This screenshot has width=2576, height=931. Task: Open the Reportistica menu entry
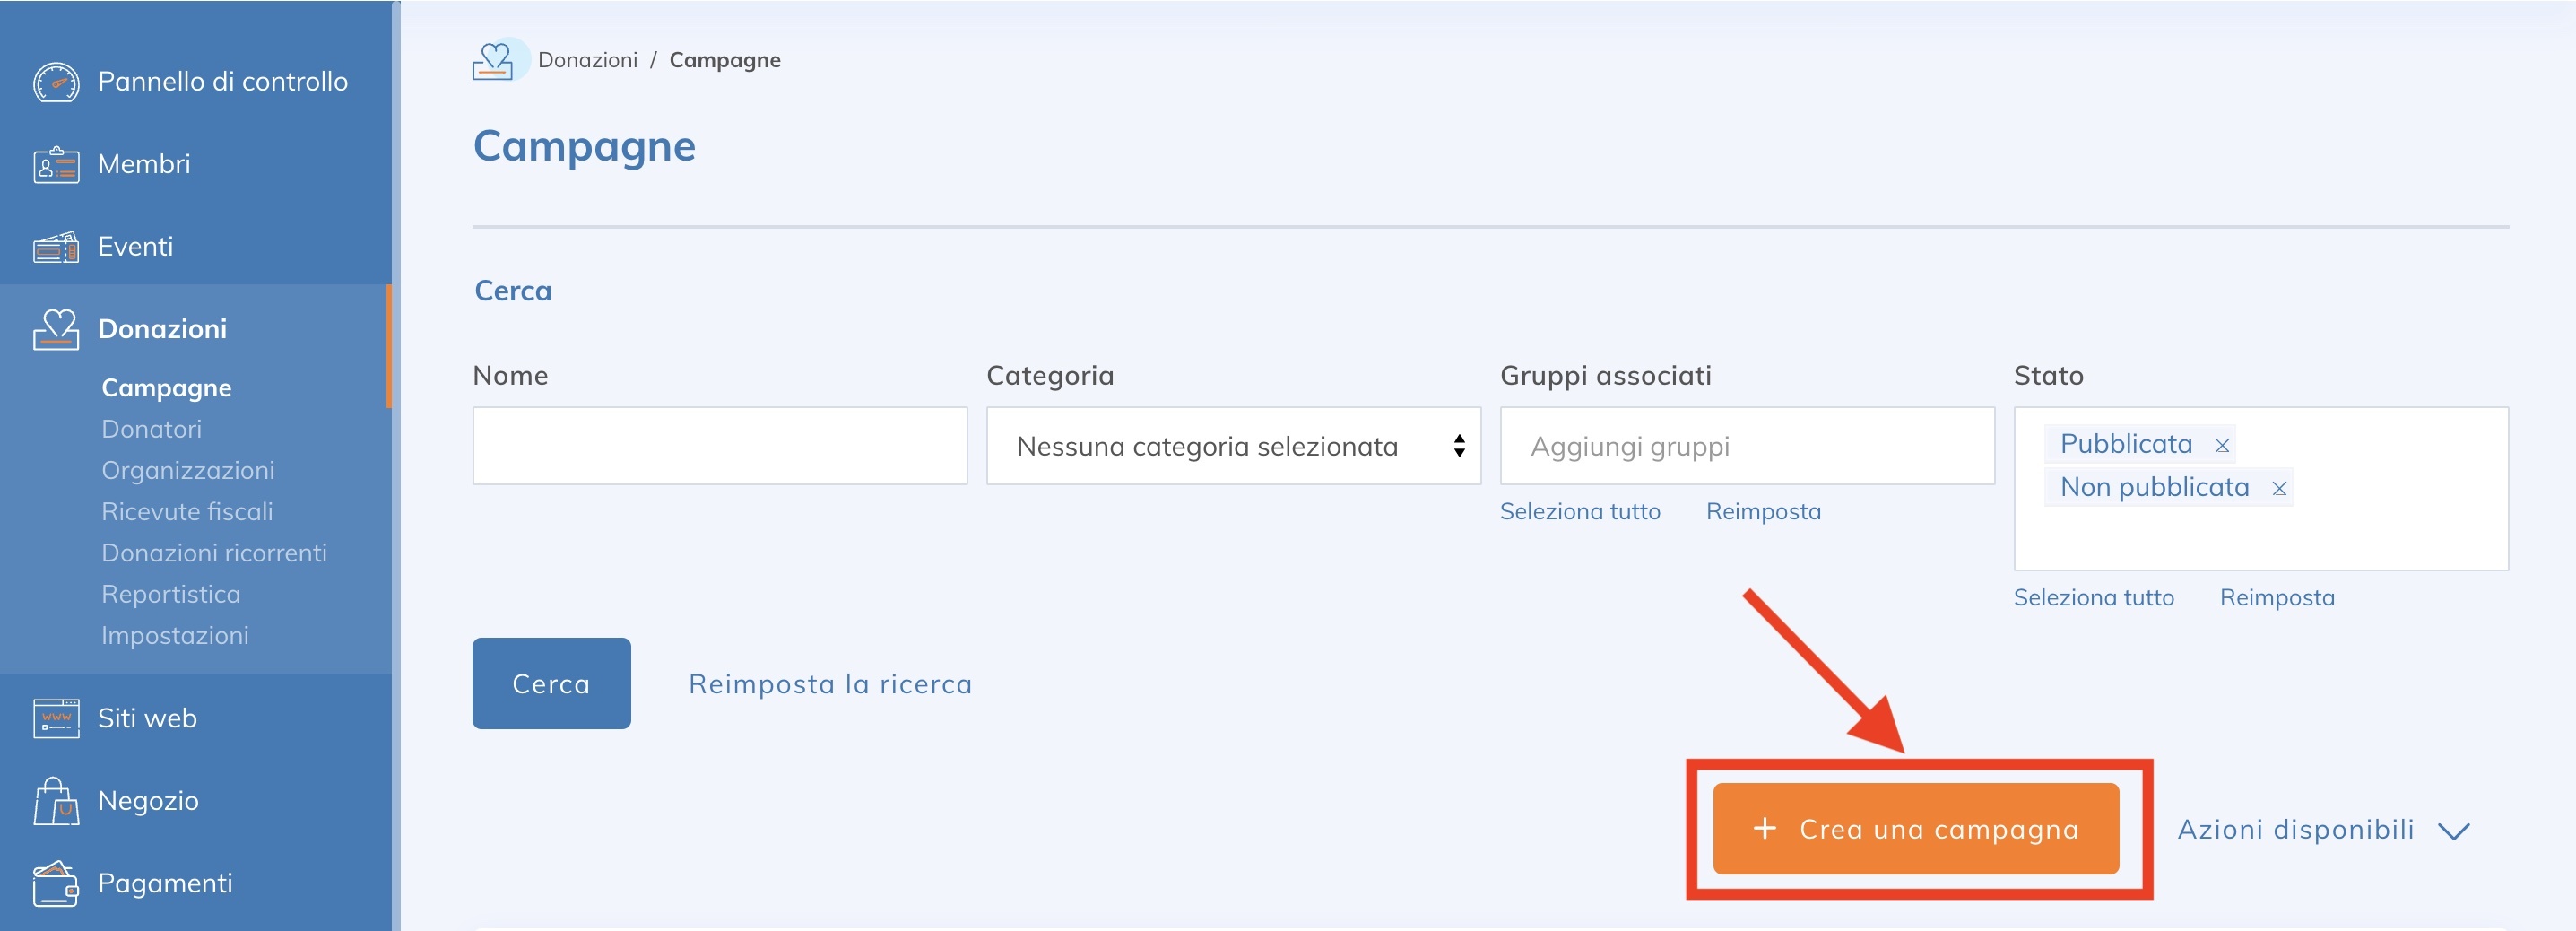(170, 594)
